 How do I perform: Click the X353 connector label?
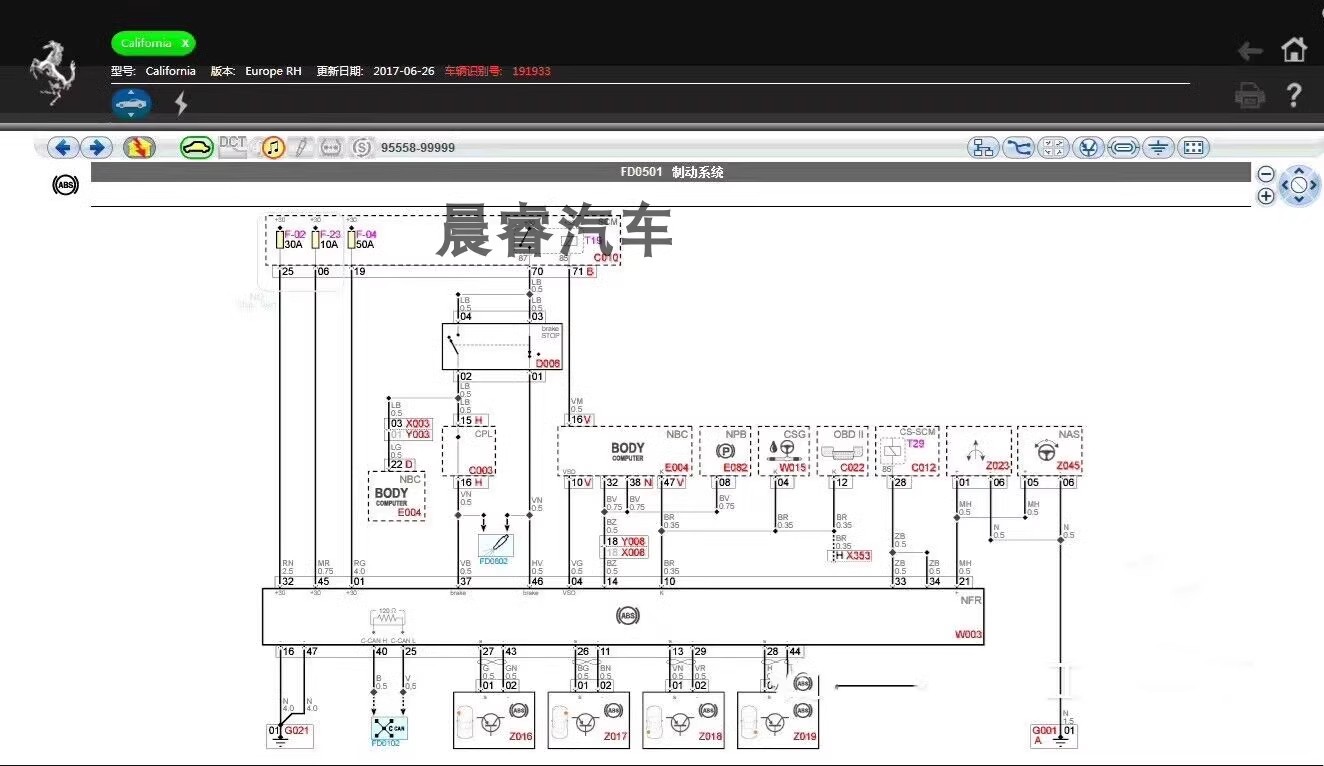858,555
